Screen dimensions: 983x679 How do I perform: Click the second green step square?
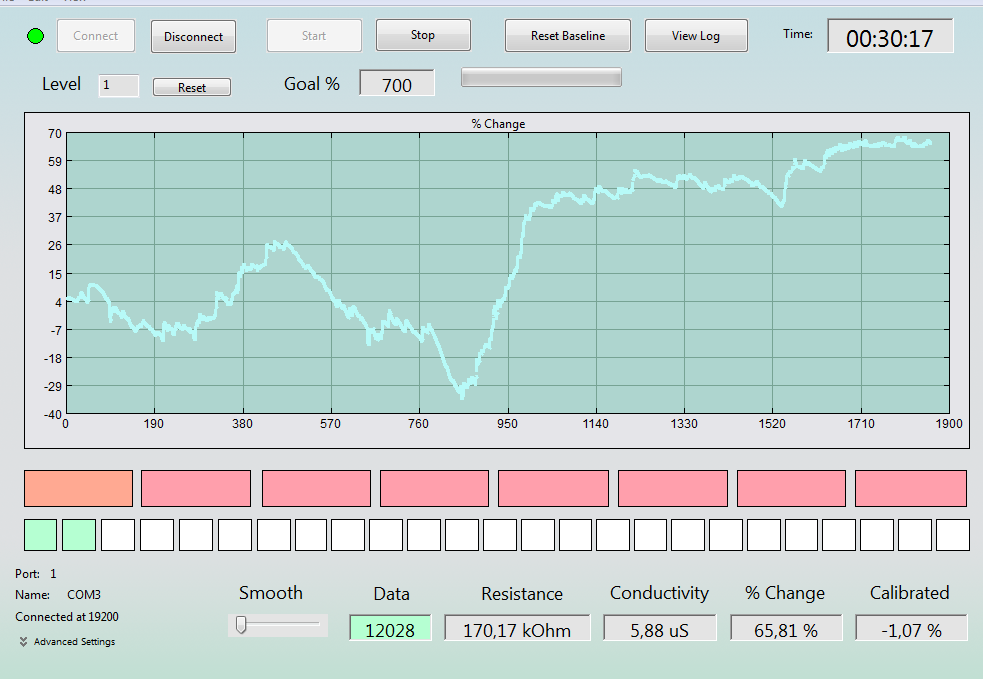pyautogui.click(x=79, y=535)
